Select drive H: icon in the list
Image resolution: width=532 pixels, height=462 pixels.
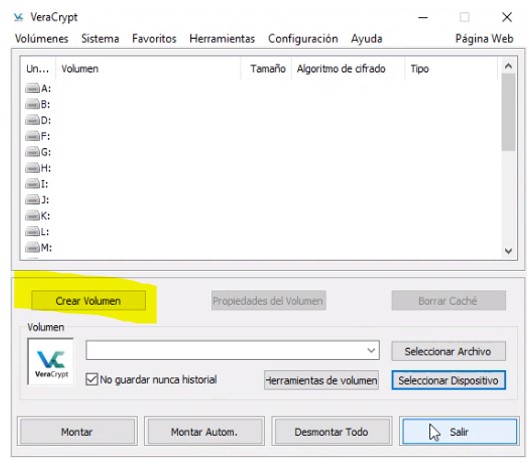point(32,168)
